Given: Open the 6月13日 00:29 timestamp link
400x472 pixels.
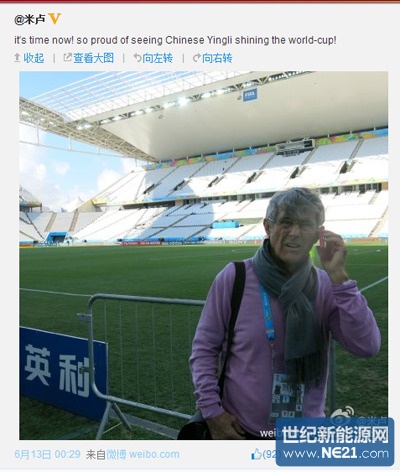Looking at the screenshot, I should [47, 454].
